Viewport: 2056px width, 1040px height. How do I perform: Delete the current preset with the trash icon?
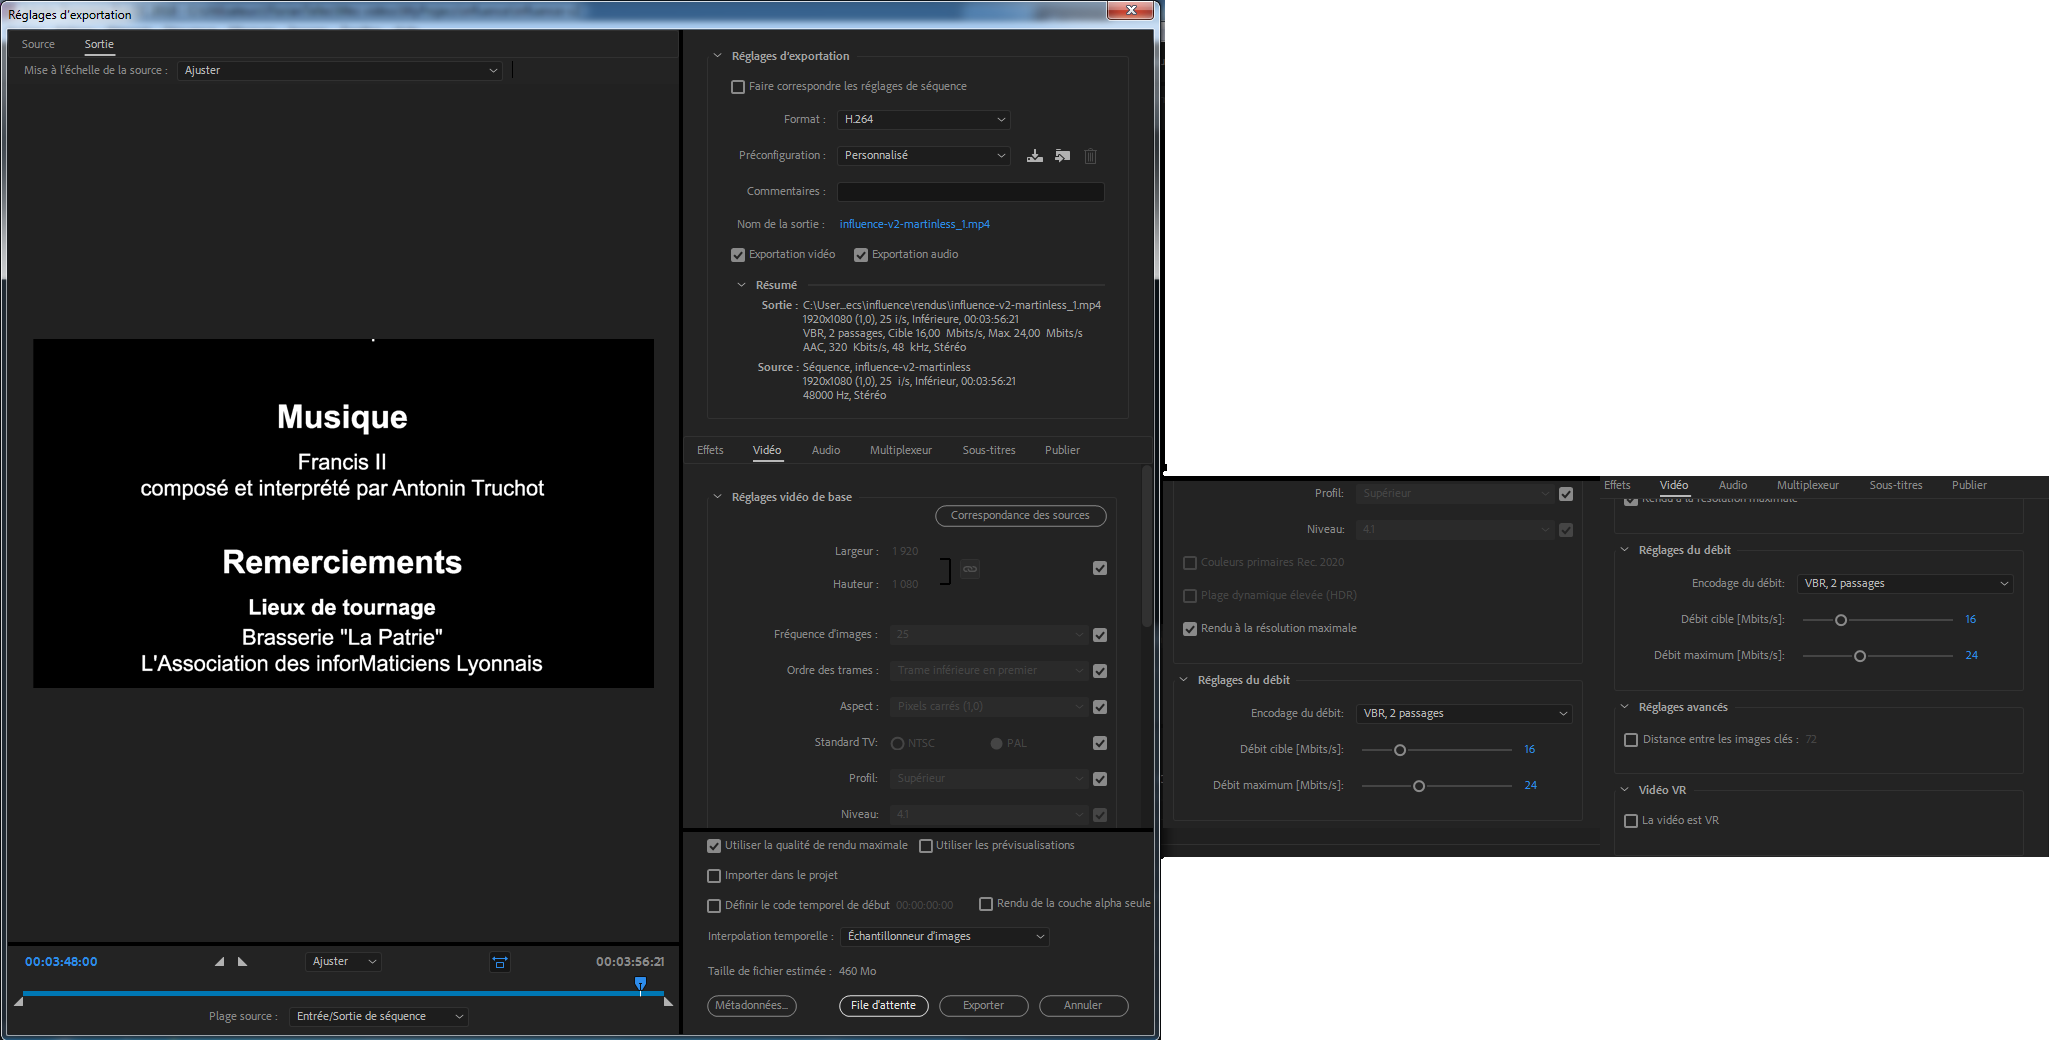point(1090,156)
